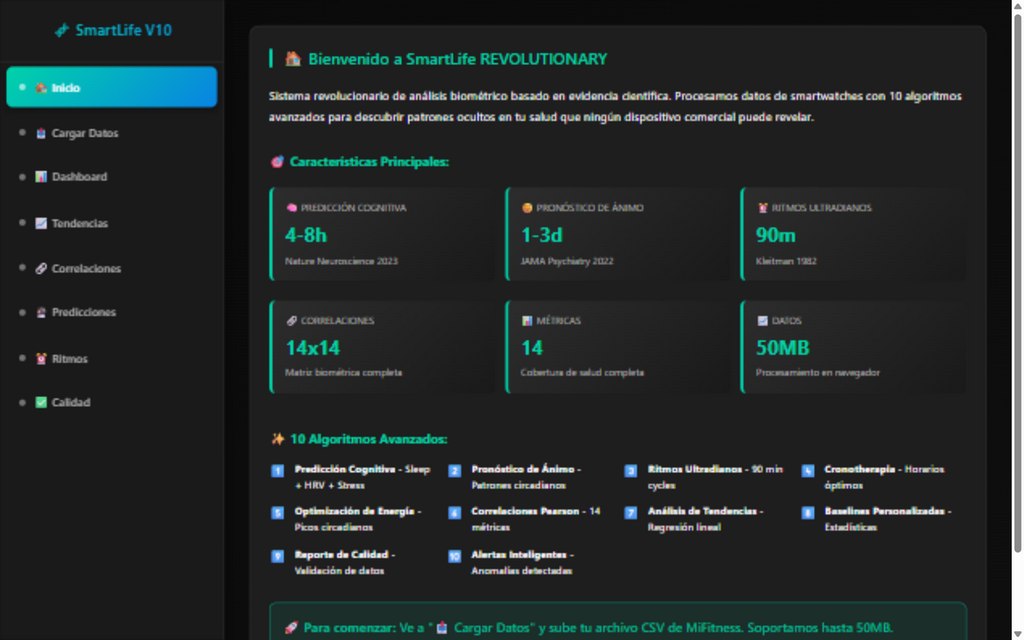Click the line chart icon beside Tendencias

[x=41, y=223]
